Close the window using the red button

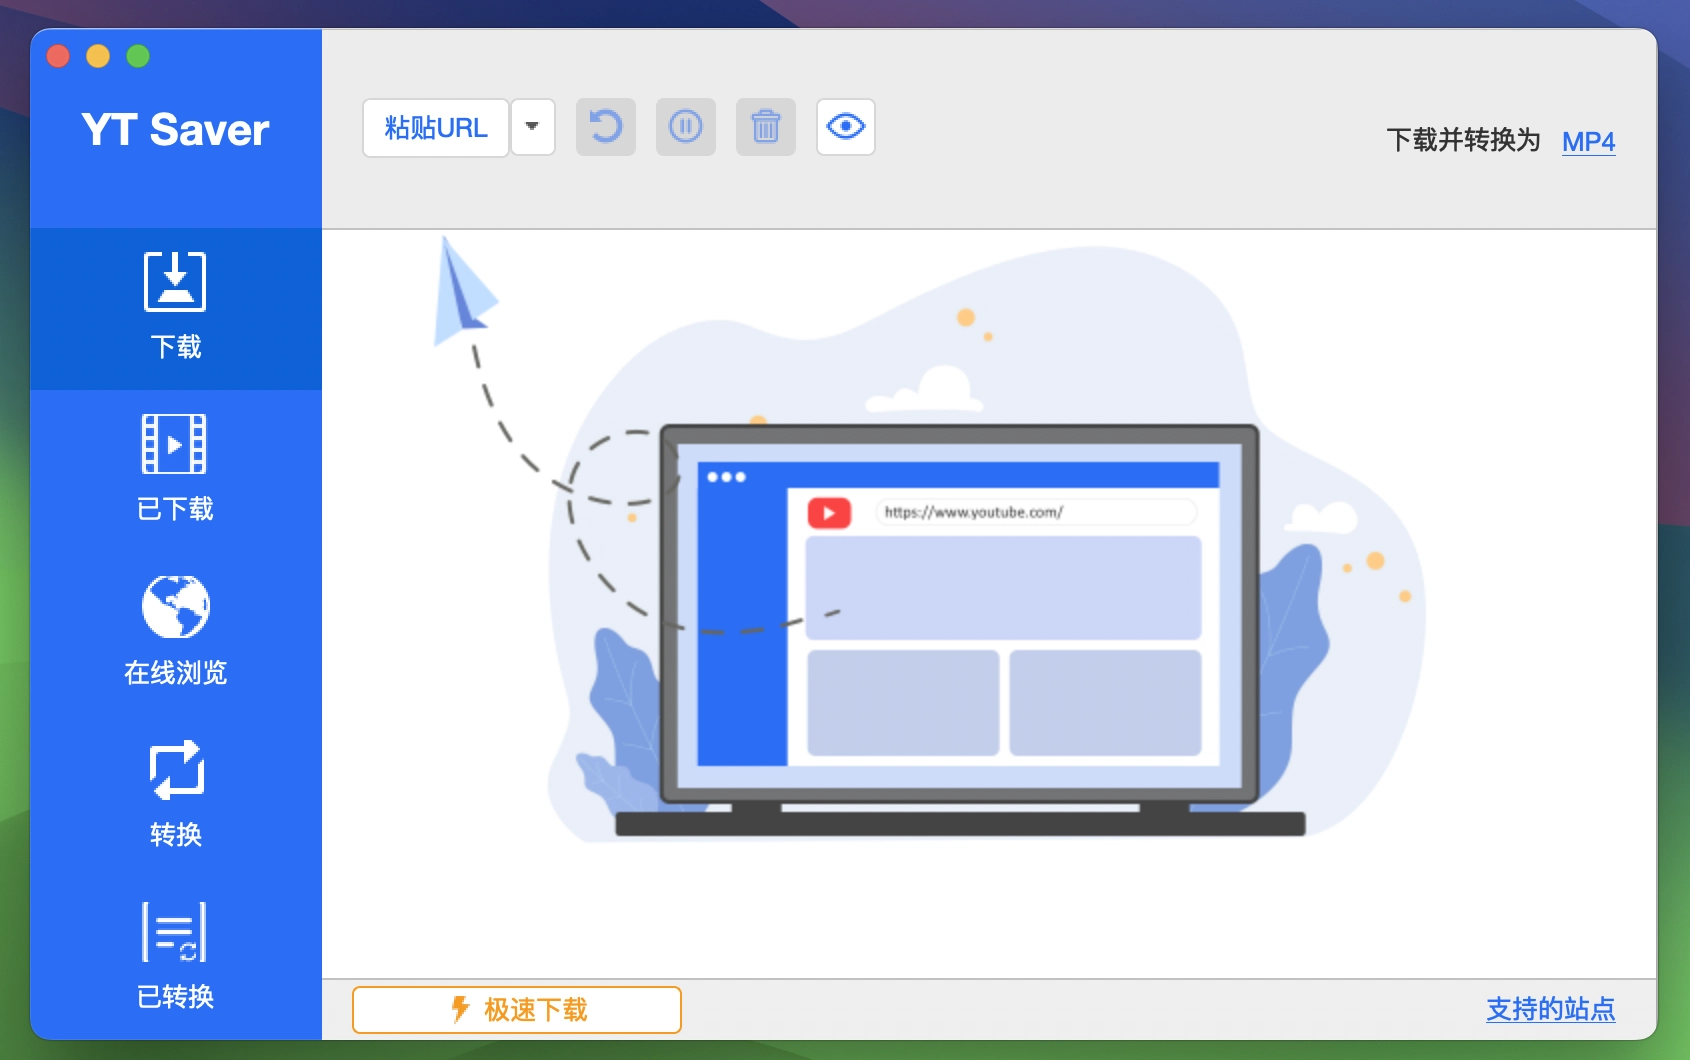click(58, 56)
